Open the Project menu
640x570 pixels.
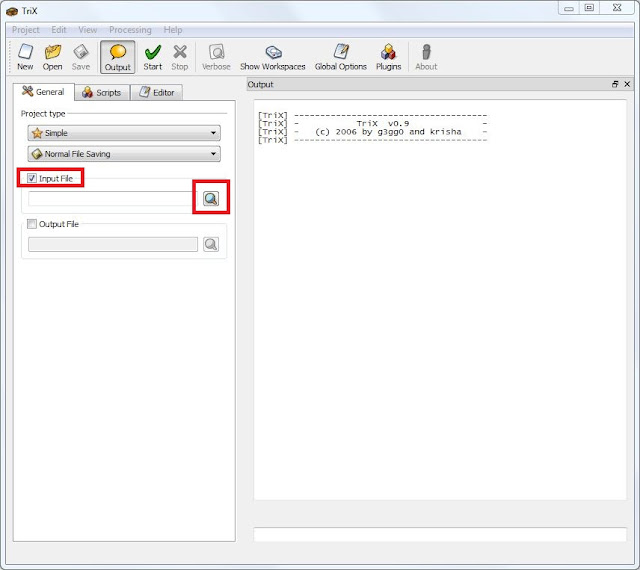point(26,30)
